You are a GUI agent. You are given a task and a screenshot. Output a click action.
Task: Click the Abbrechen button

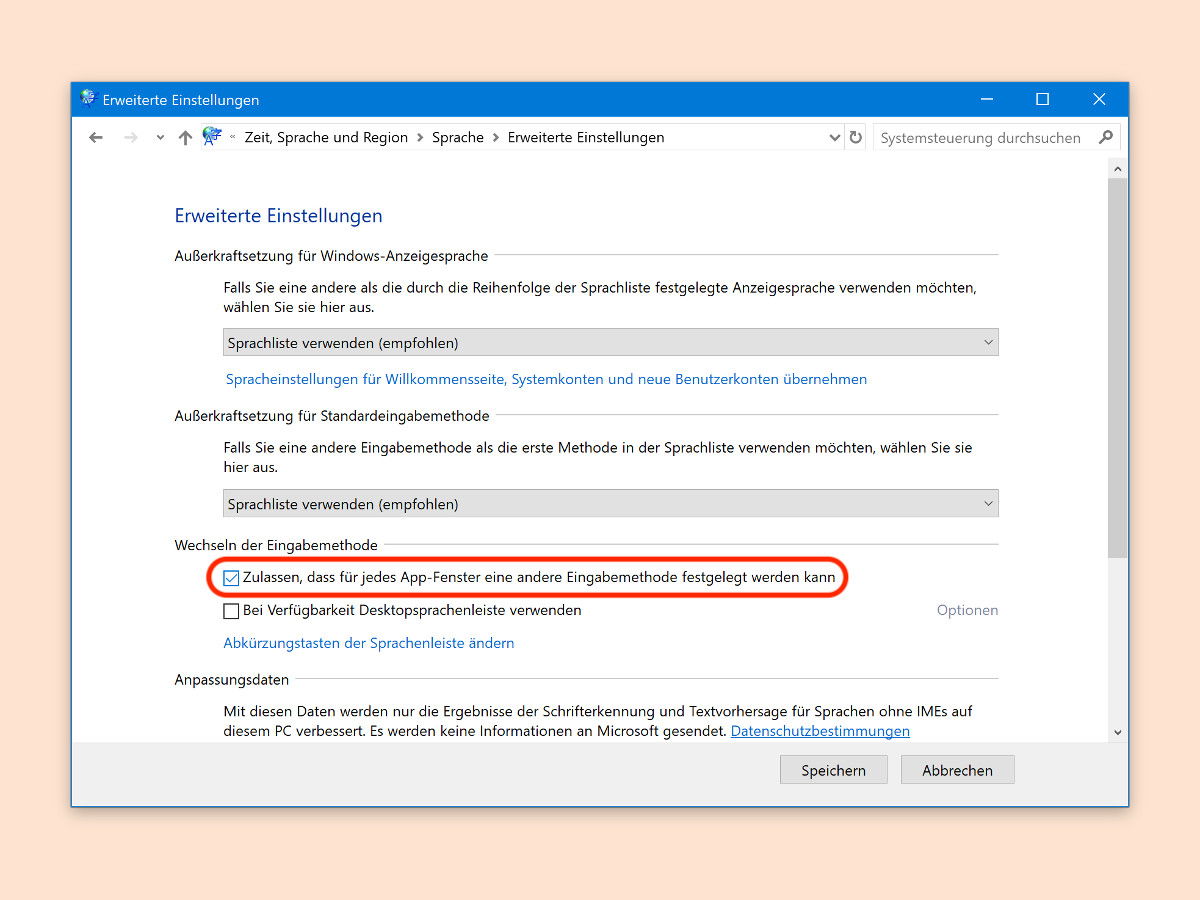coord(957,770)
